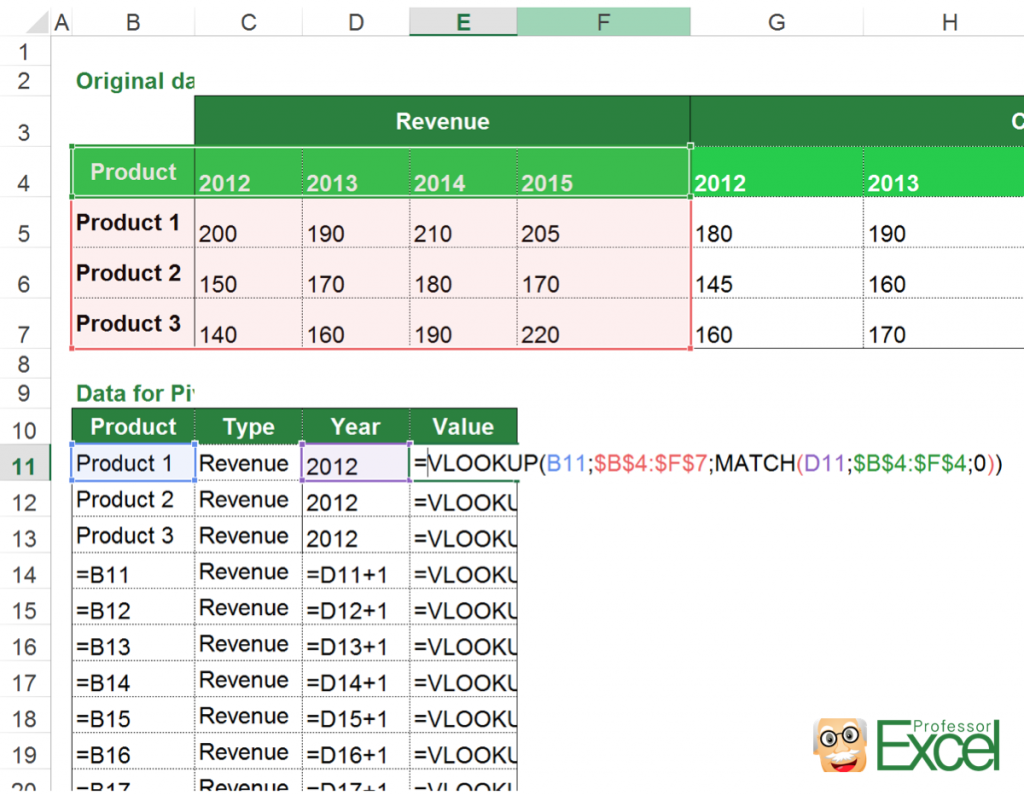Viewport: 1024px width, 795px height.
Task: Click the VLOOKUP formula cell in row 11
Action: point(464,463)
